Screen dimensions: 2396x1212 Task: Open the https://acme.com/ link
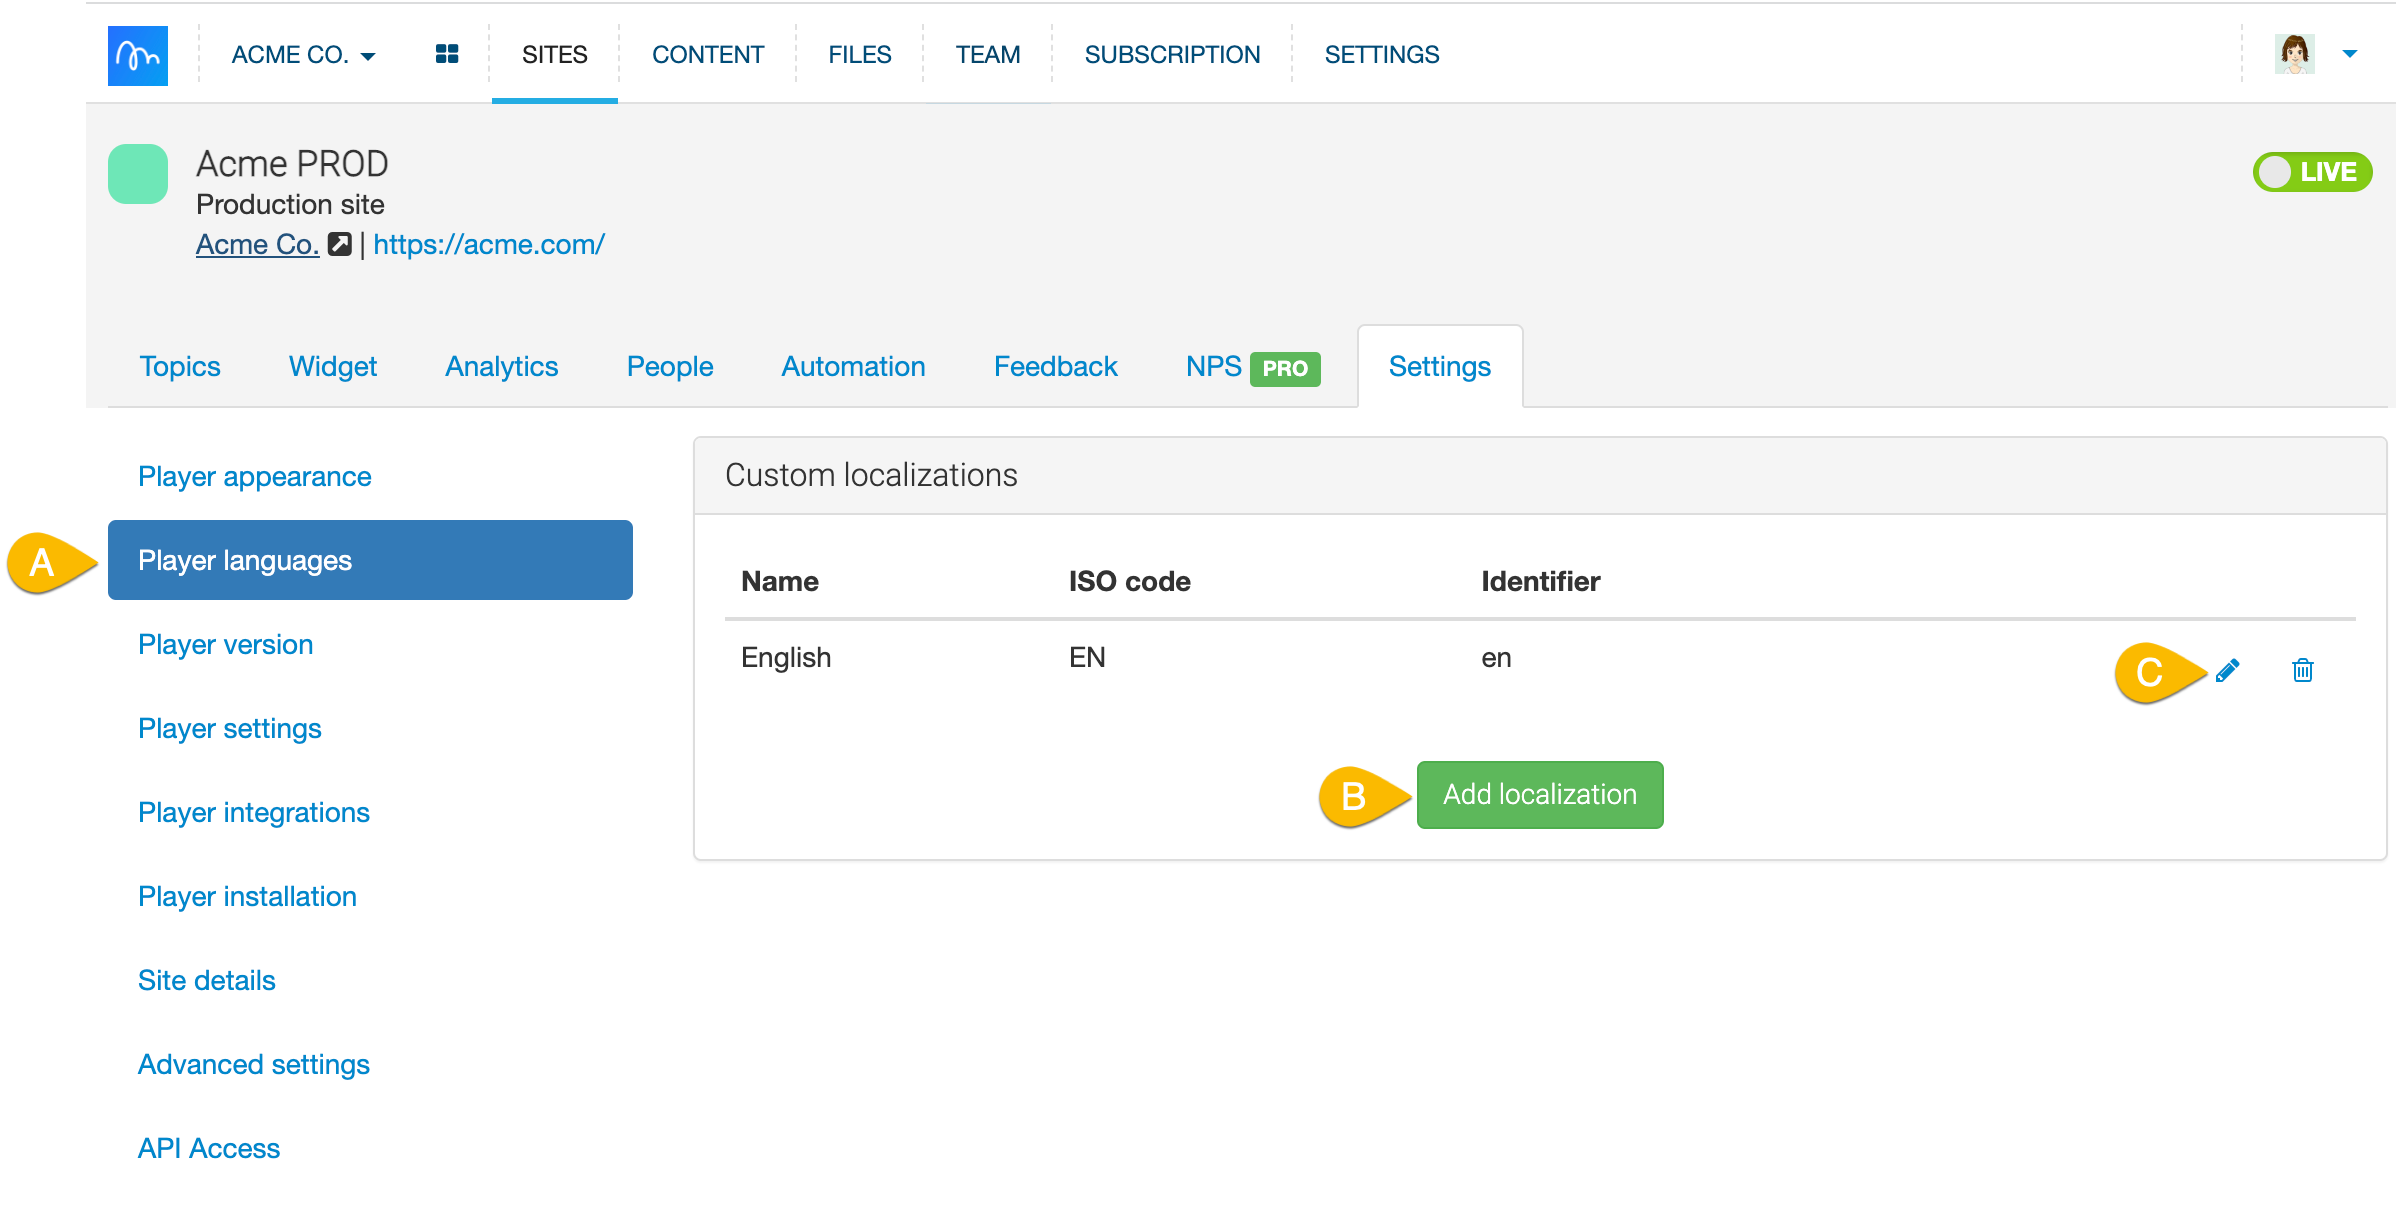(x=488, y=244)
